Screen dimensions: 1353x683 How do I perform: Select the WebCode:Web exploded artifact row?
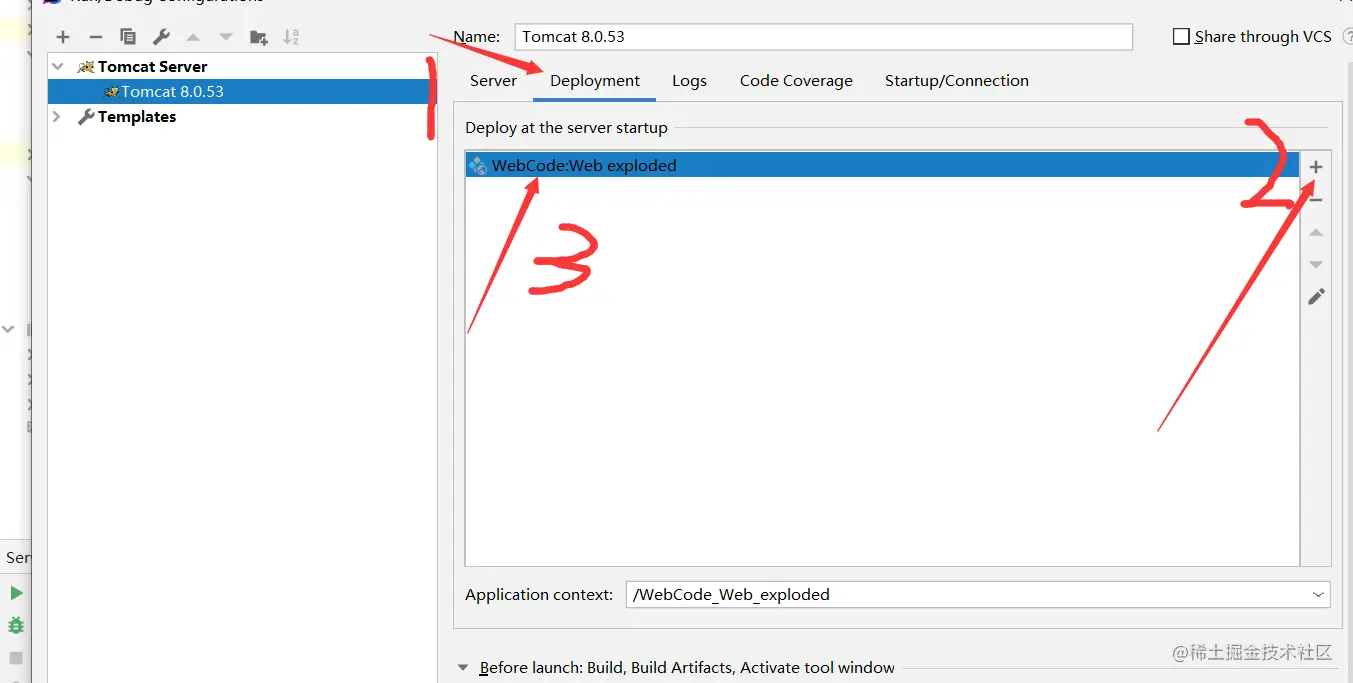point(882,166)
